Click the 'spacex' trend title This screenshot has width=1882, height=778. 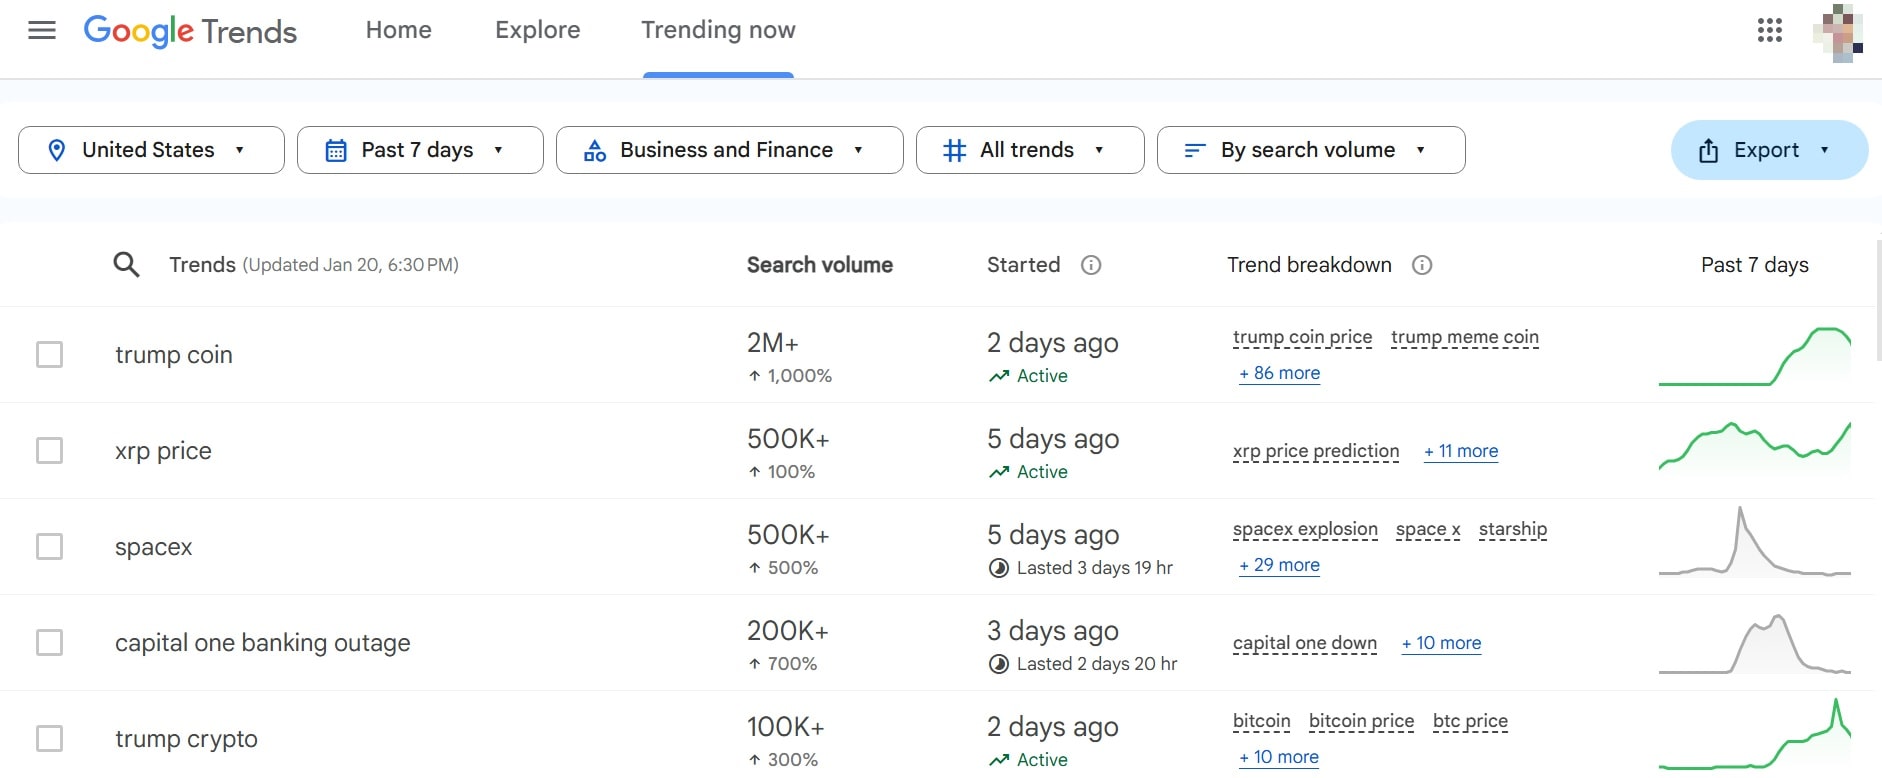(154, 547)
